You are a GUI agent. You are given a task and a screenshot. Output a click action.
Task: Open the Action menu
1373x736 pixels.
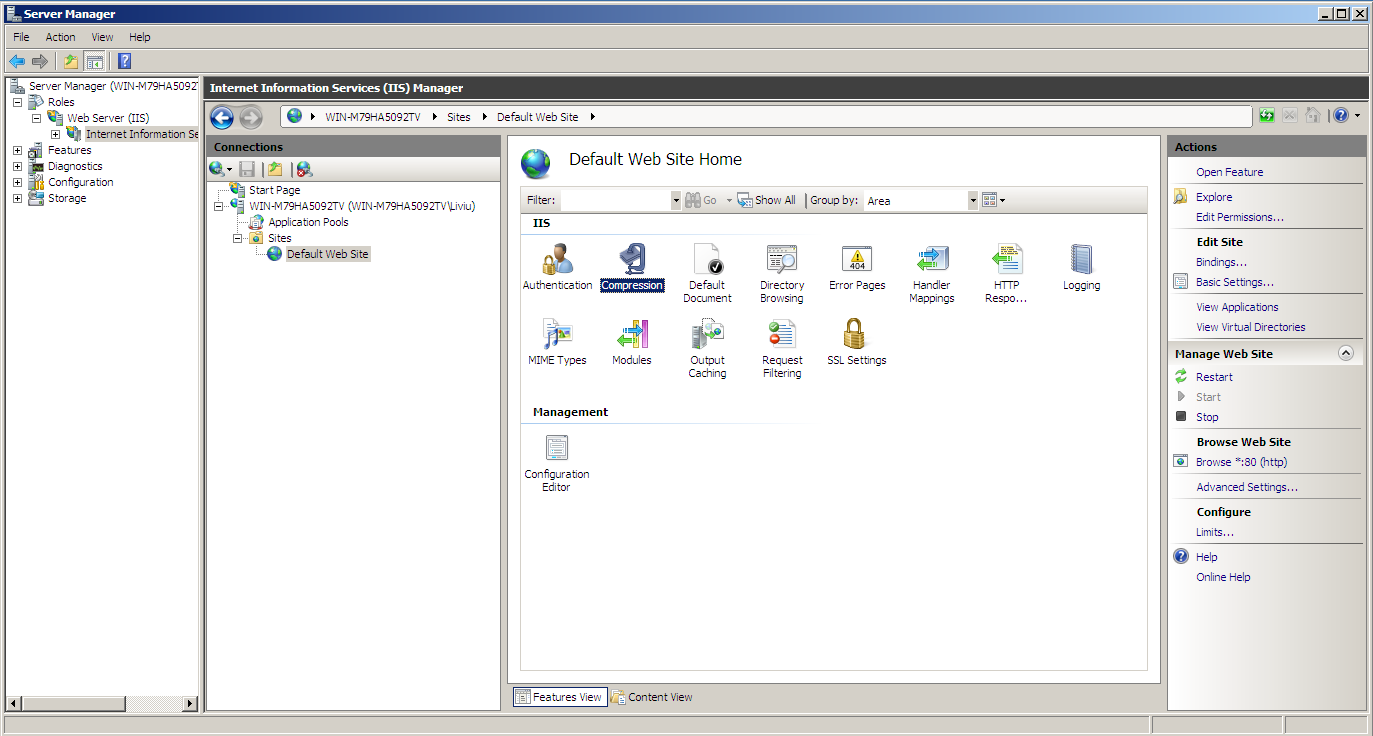click(60, 37)
